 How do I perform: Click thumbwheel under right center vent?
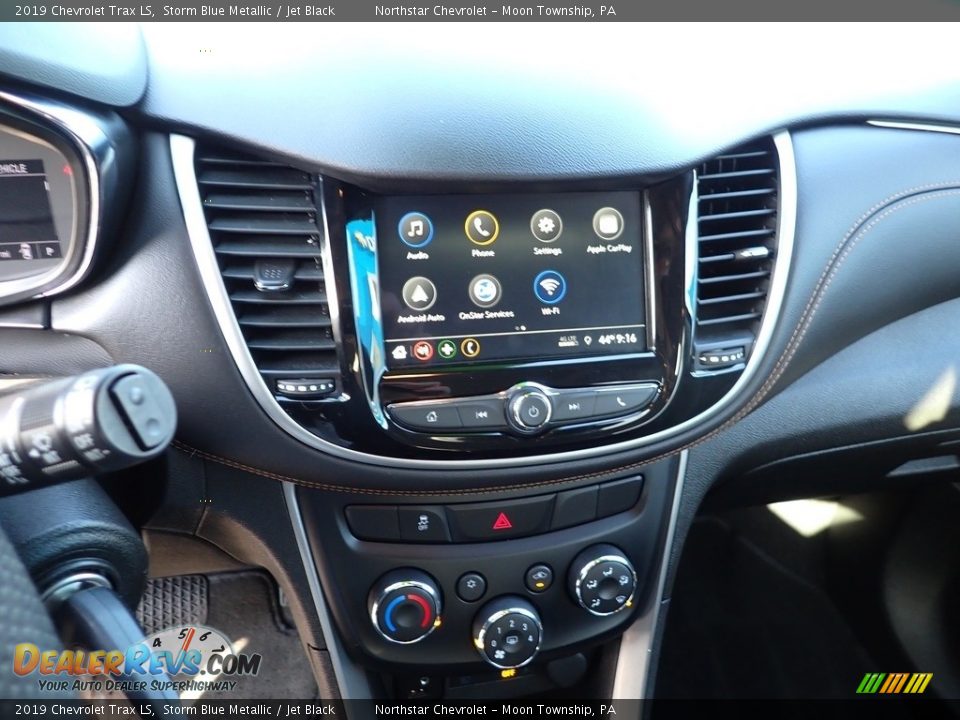point(721,356)
